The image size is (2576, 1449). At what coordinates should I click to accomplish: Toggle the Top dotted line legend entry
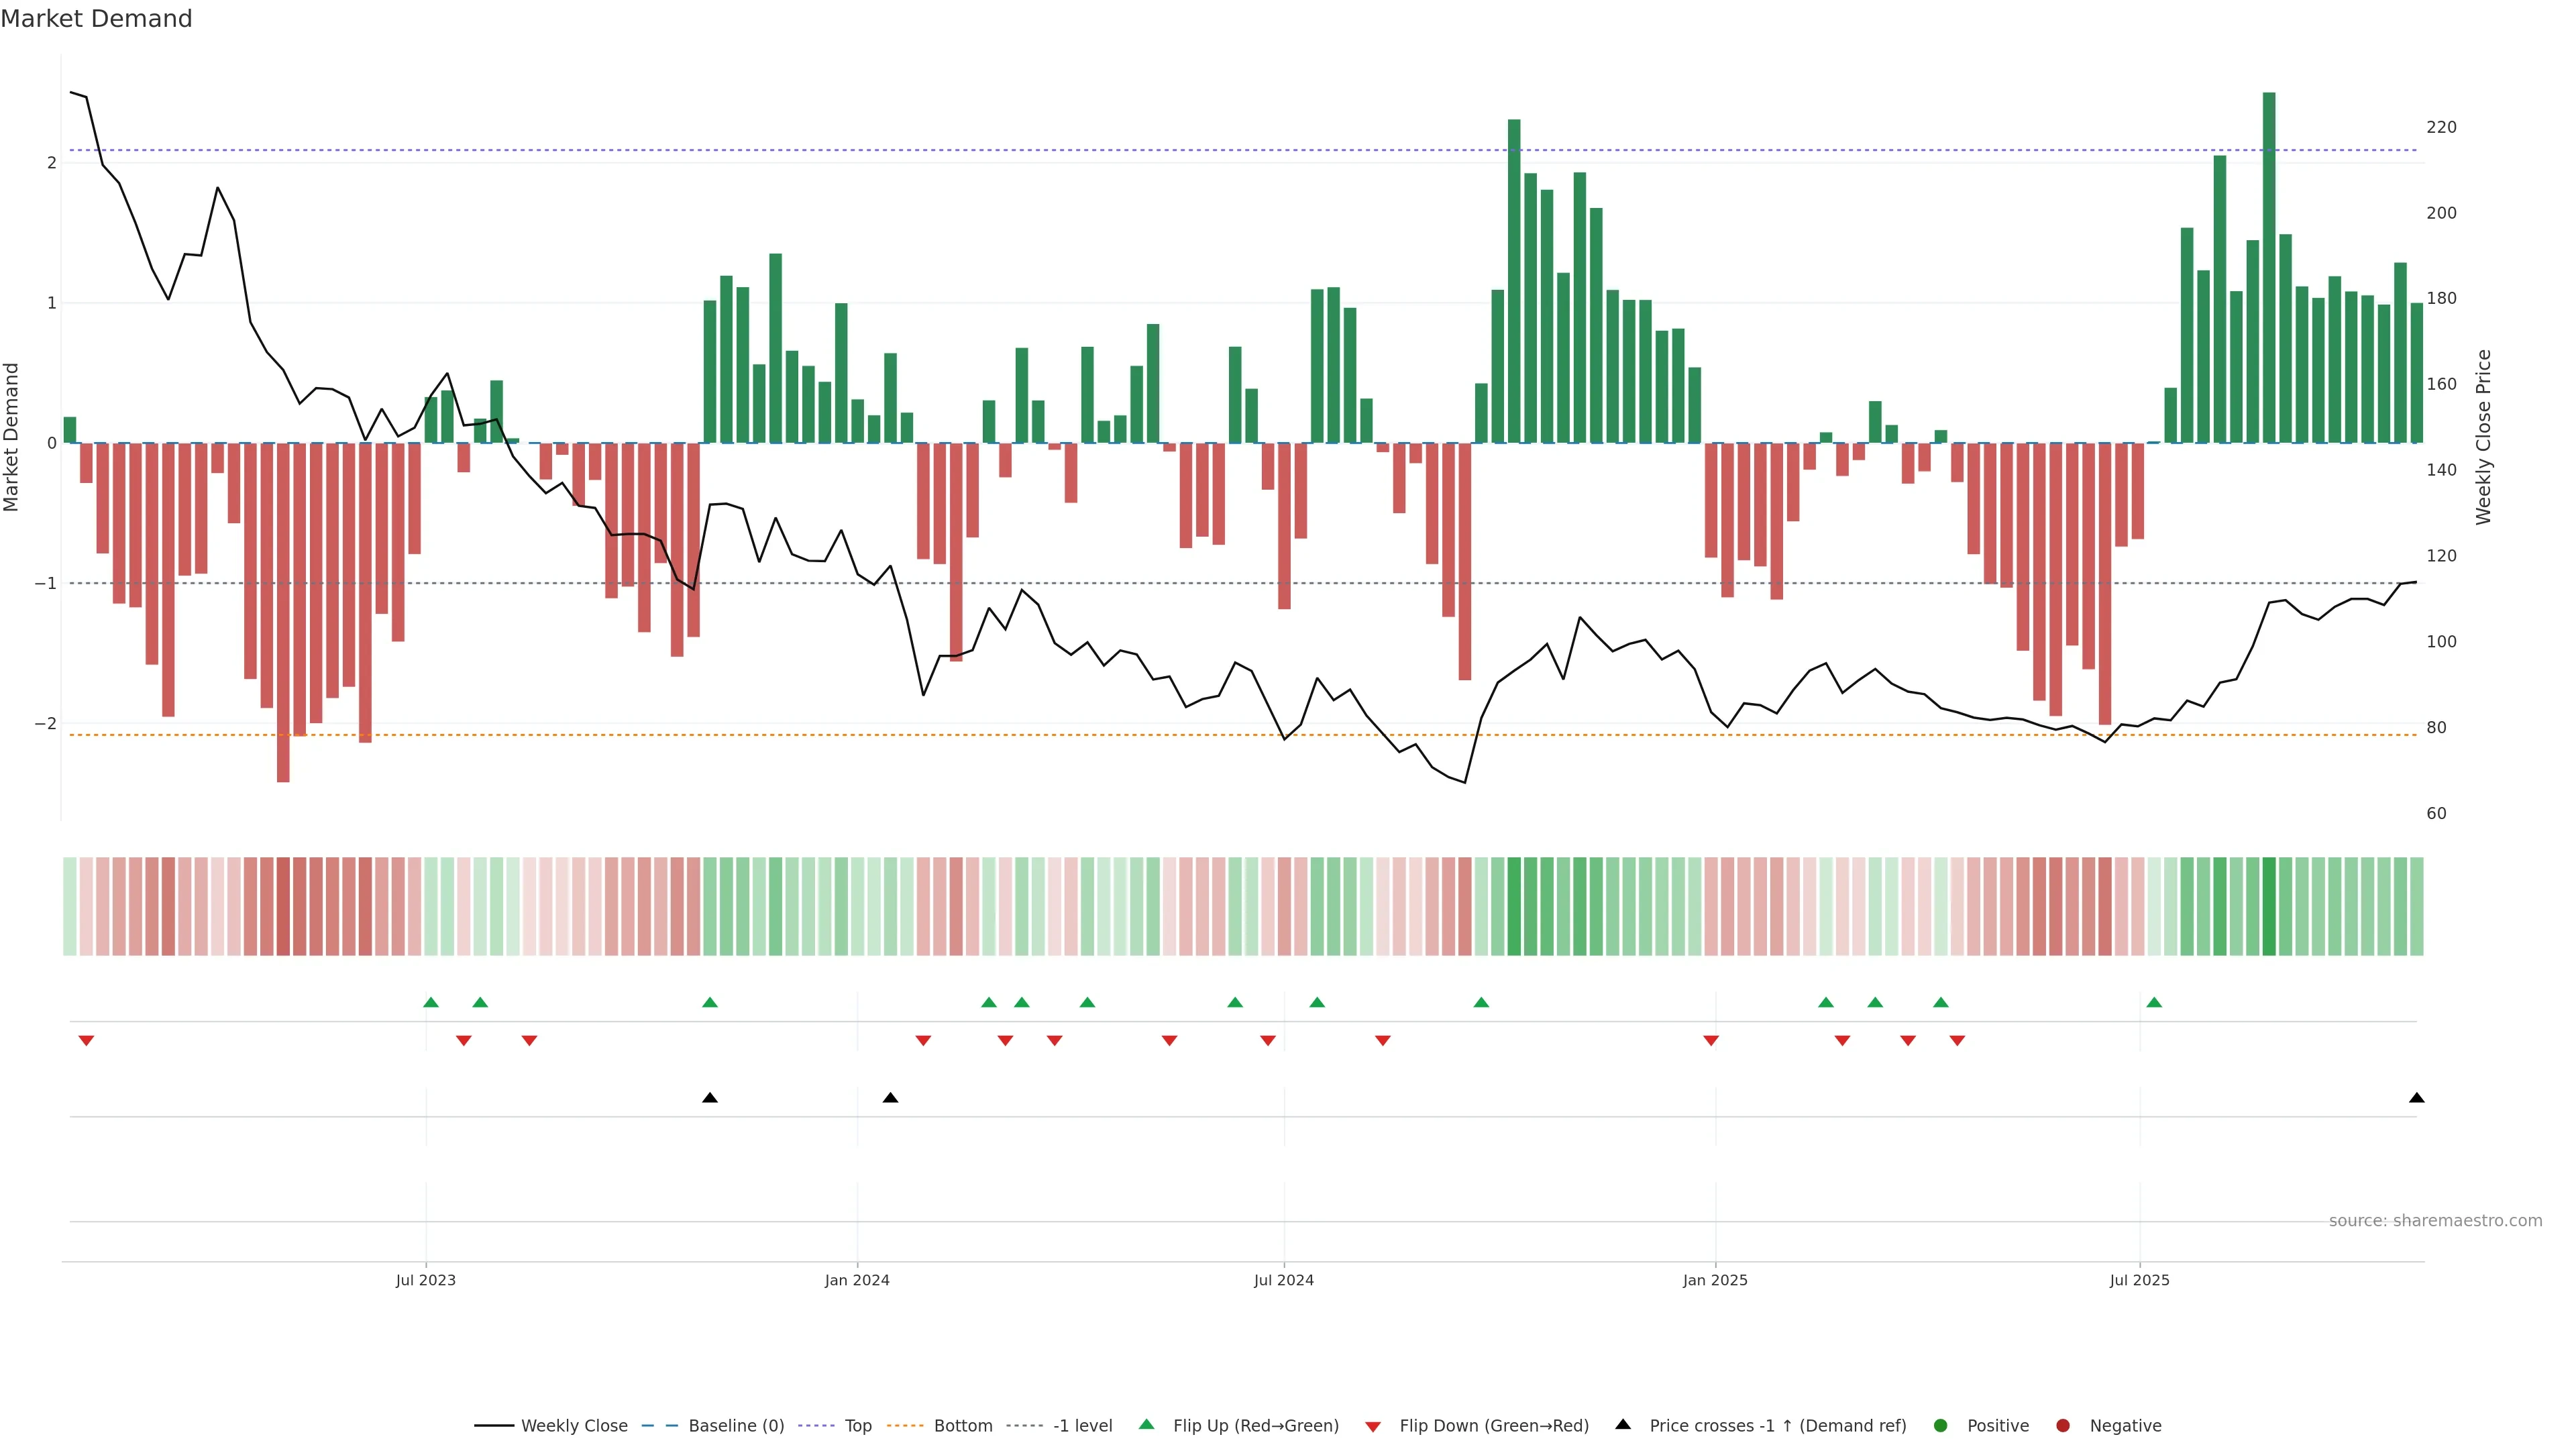point(857,1426)
